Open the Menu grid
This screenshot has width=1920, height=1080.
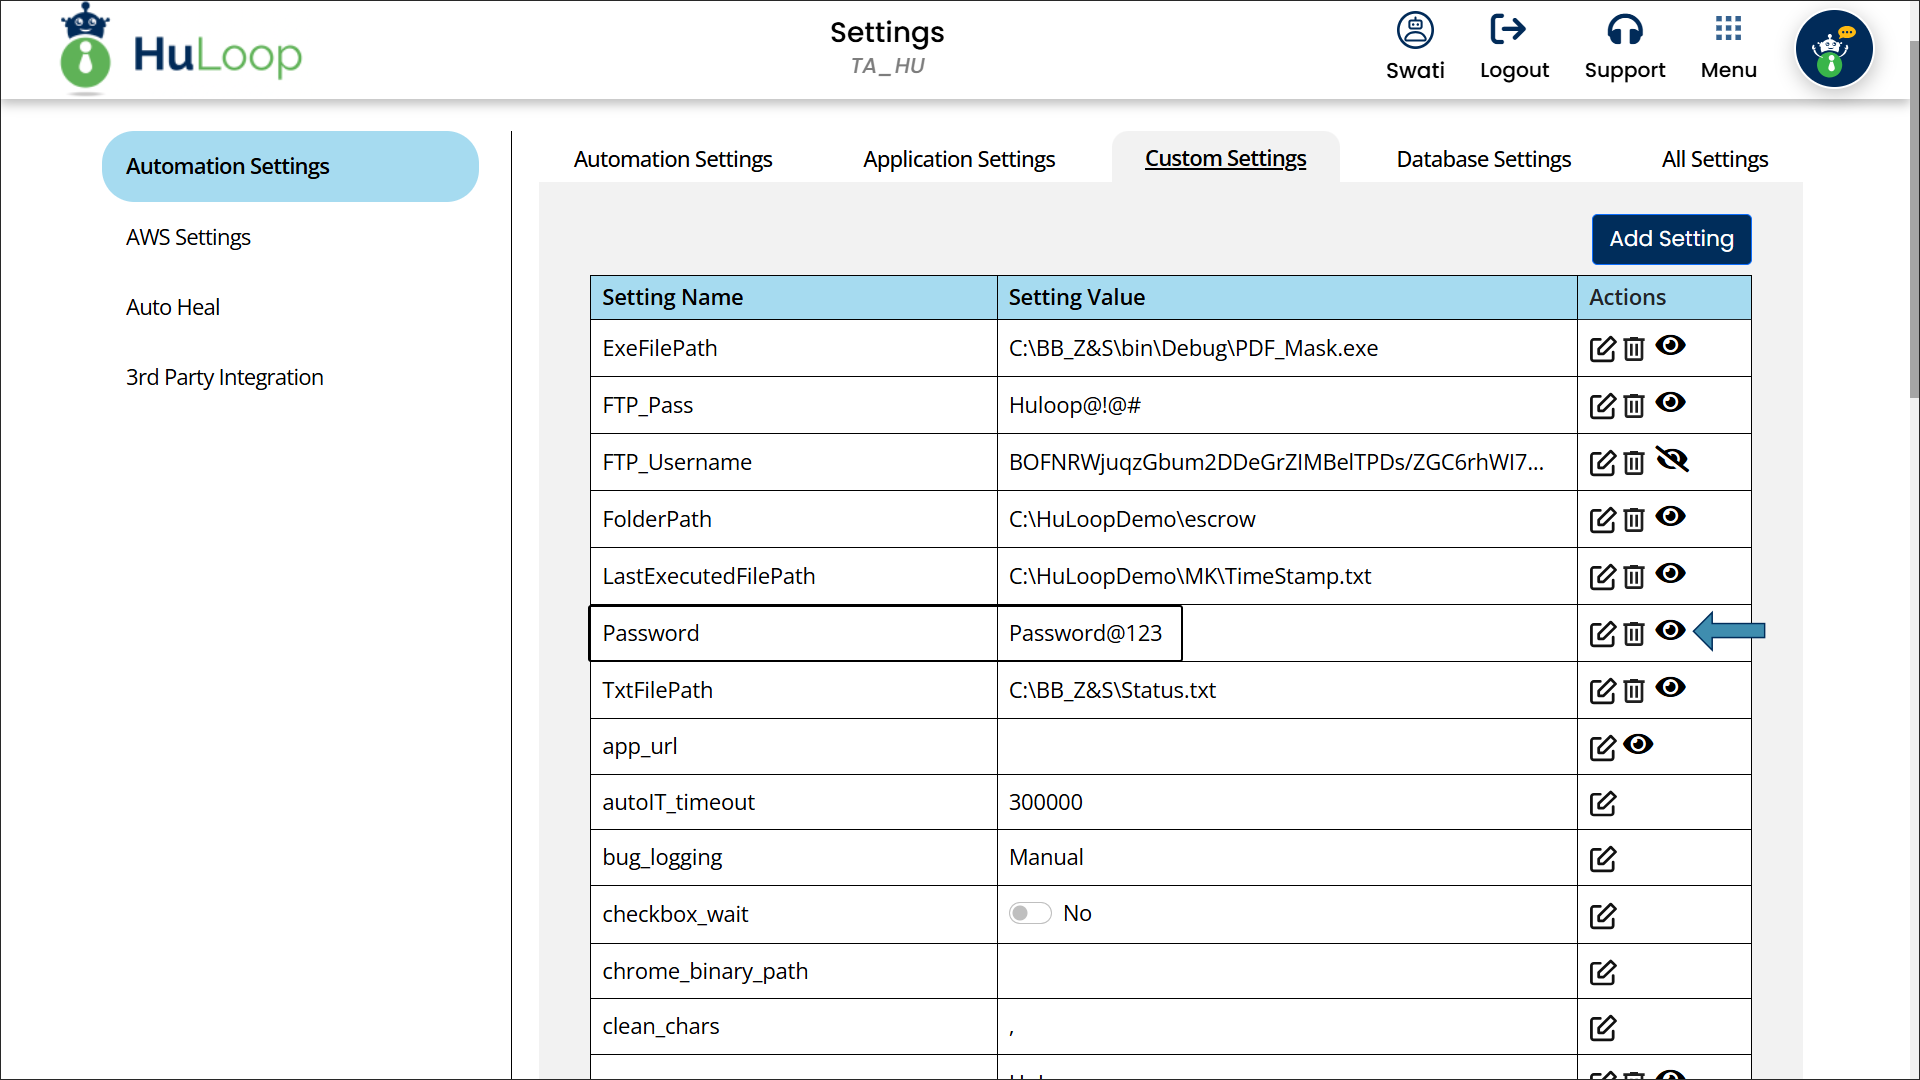point(1728,47)
